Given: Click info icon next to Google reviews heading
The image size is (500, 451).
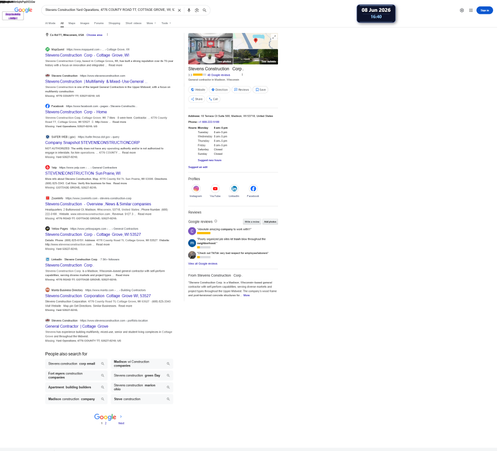Looking at the screenshot, I should click(216, 221).
